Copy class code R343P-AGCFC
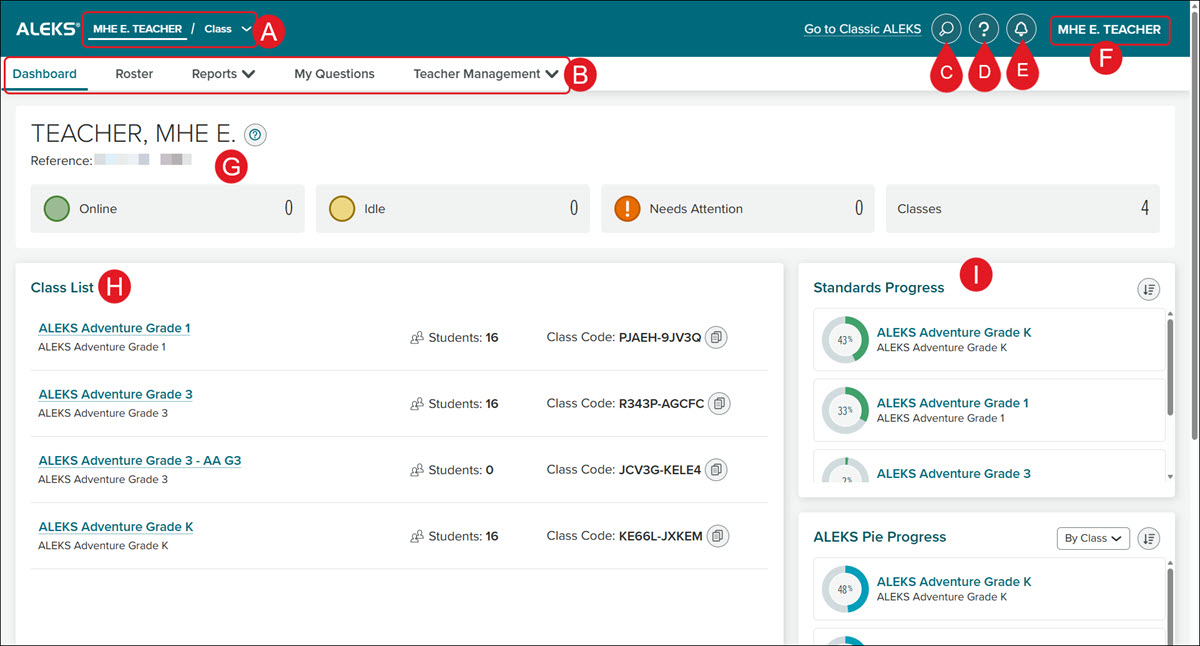 [720, 404]
